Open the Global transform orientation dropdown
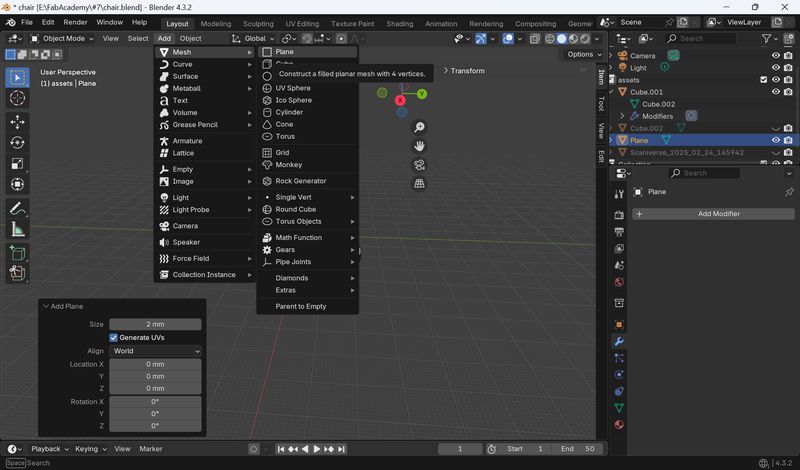The height and width of the screenshot is (470, 800). click(x=253, y=39)
